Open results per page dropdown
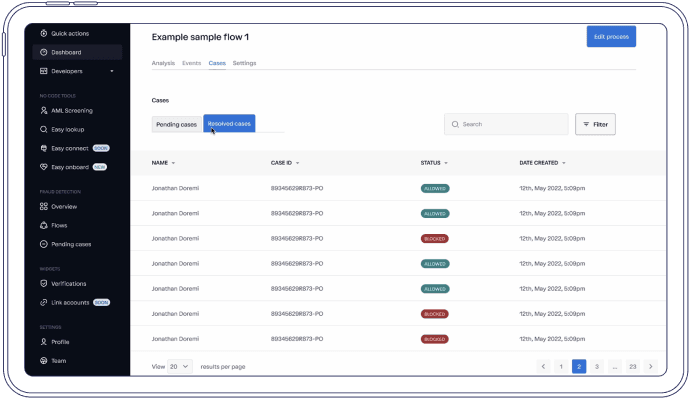The image size is (689, 398). point(180,366)
